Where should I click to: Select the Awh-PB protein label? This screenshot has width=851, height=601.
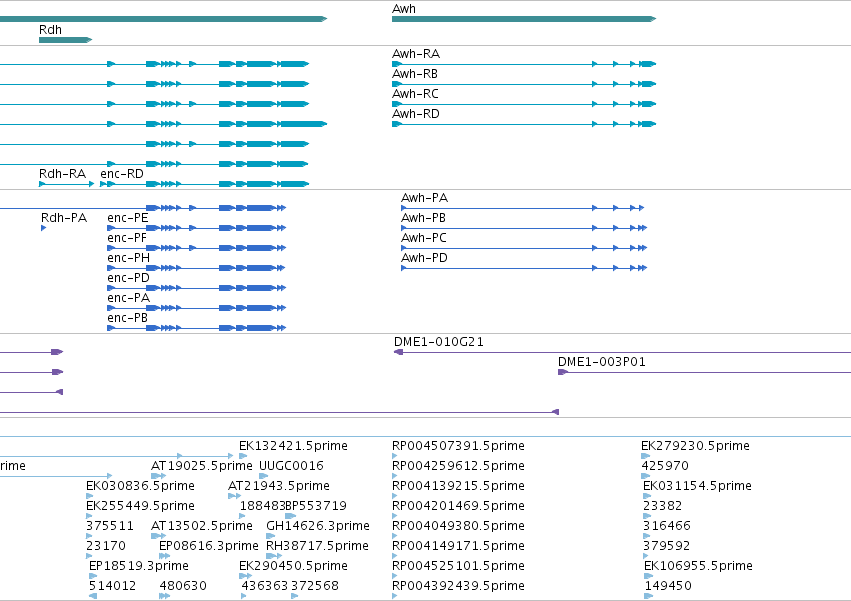coord(423,218)
